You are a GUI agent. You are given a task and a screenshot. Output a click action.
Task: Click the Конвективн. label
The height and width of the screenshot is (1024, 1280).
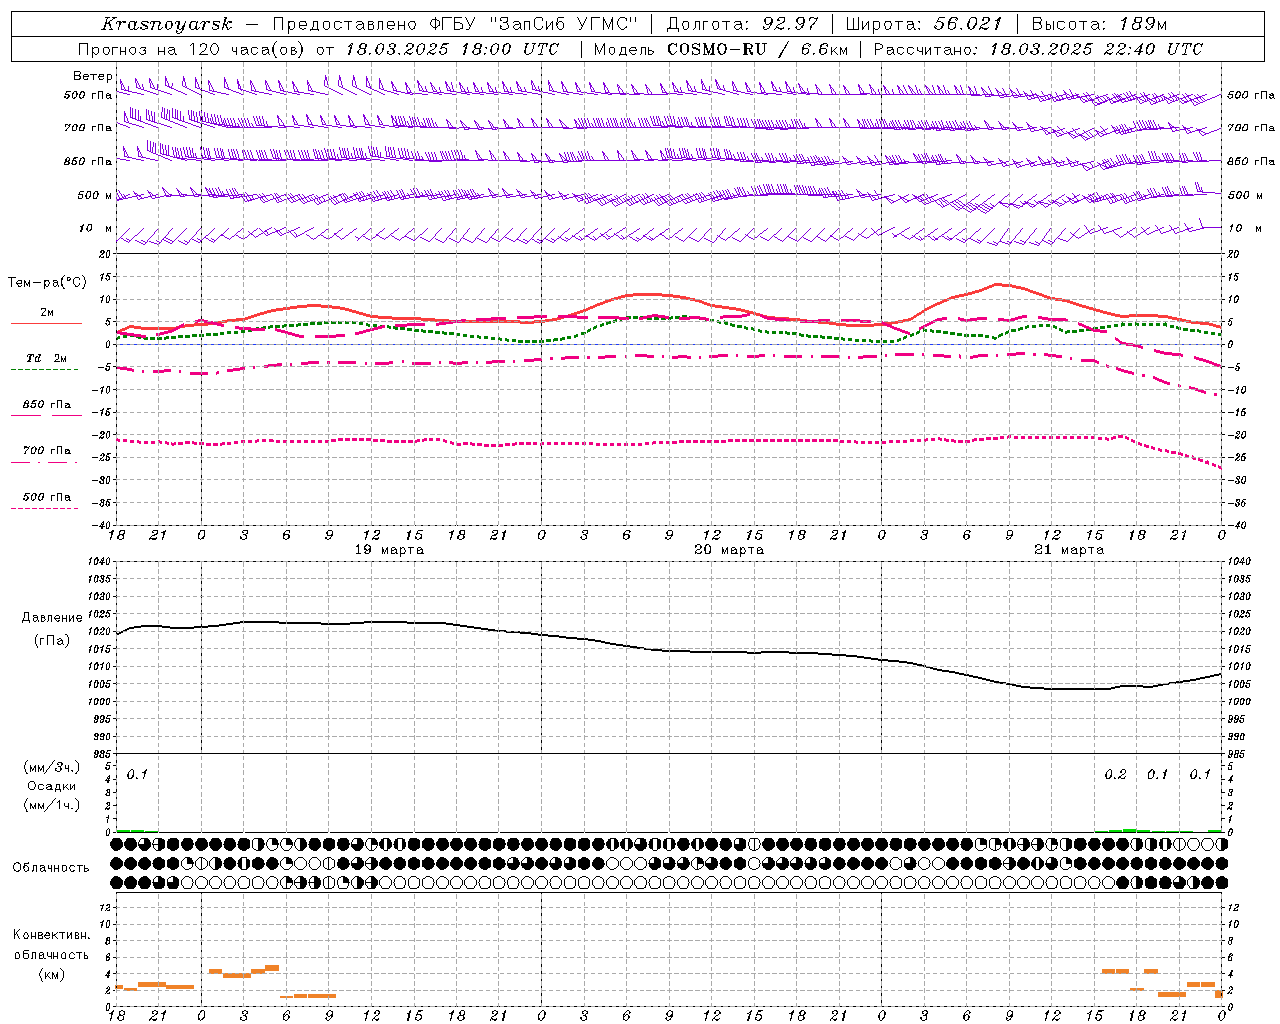point(51,935)
